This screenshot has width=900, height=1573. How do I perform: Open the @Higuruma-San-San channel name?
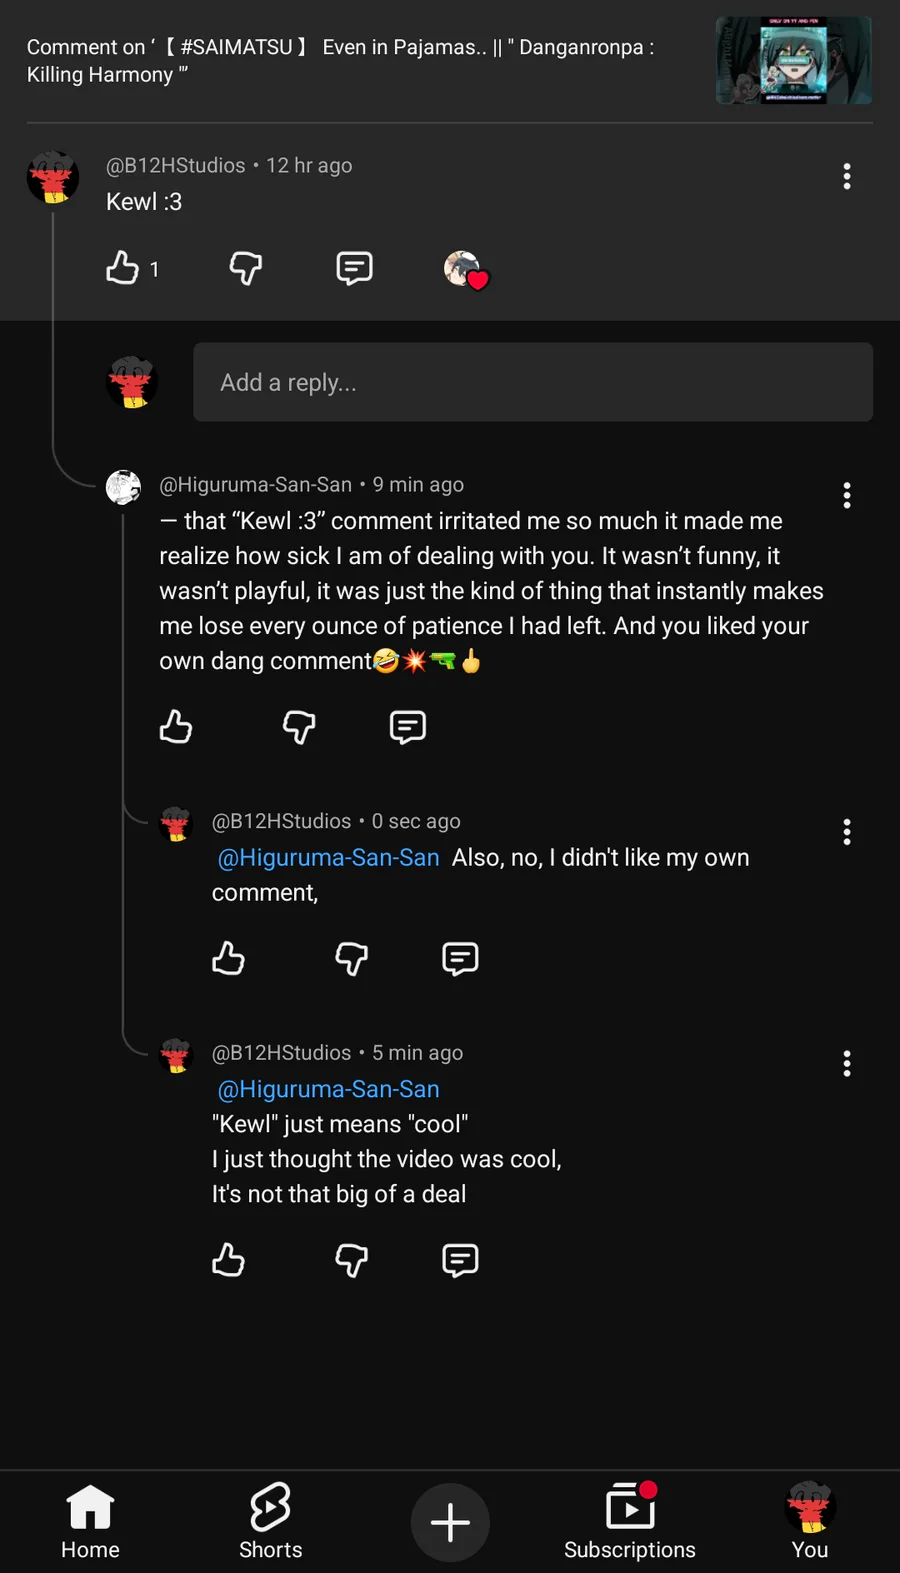[256, 485]
